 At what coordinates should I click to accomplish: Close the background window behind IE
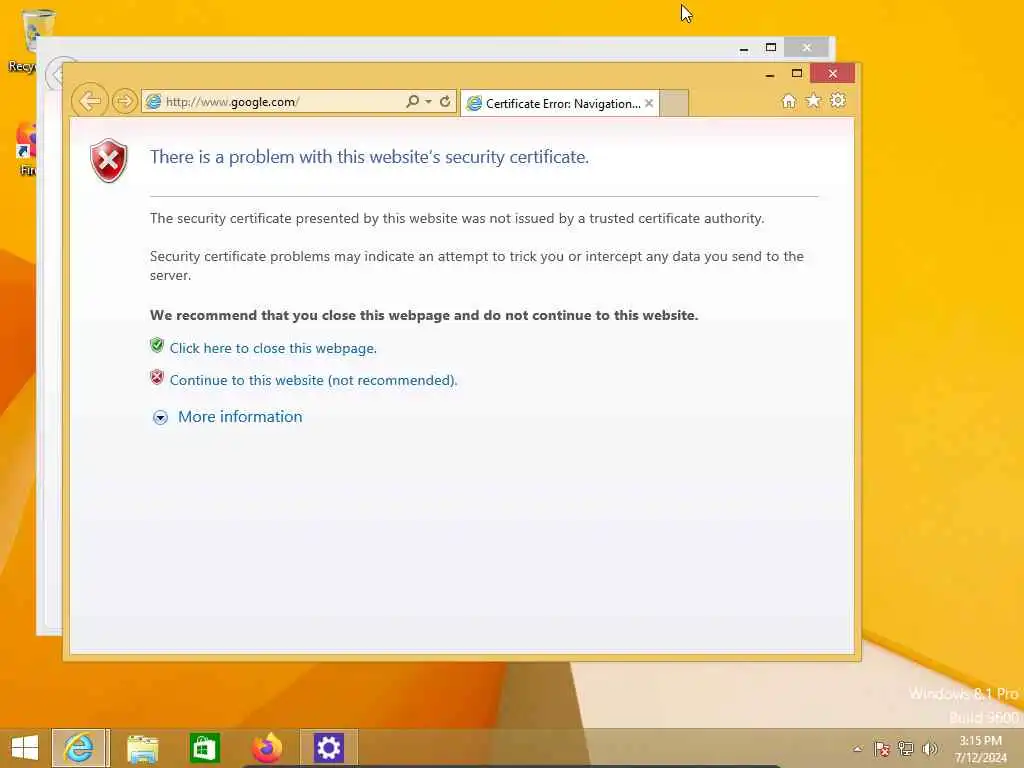pyautogui.click(x=807, y=47)
